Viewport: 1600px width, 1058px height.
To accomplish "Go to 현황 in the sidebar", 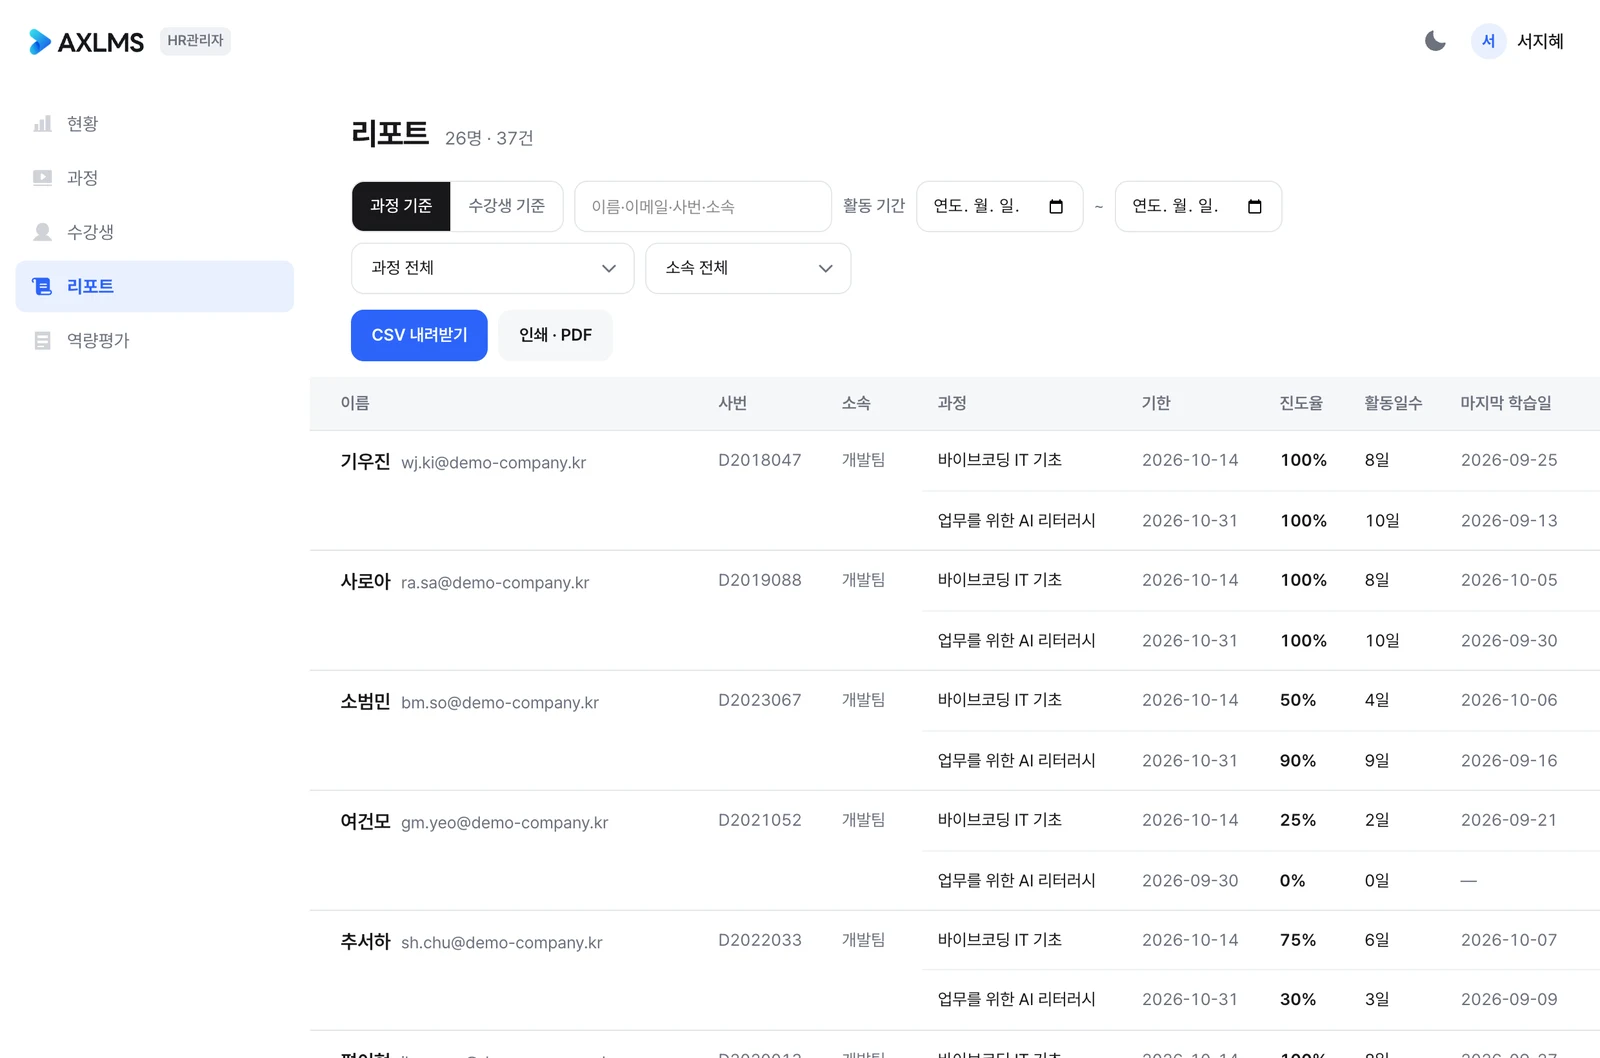I will 155,124.
